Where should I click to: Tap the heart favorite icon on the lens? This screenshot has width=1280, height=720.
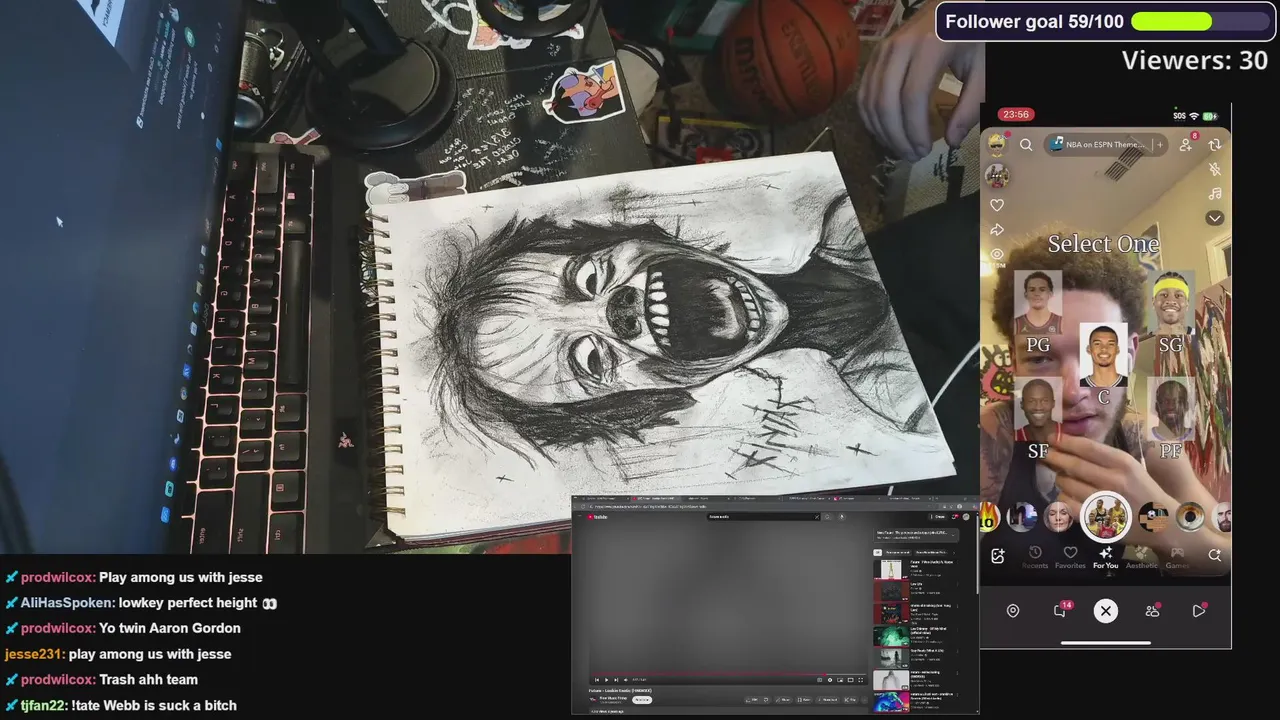[x=997, y=205]
